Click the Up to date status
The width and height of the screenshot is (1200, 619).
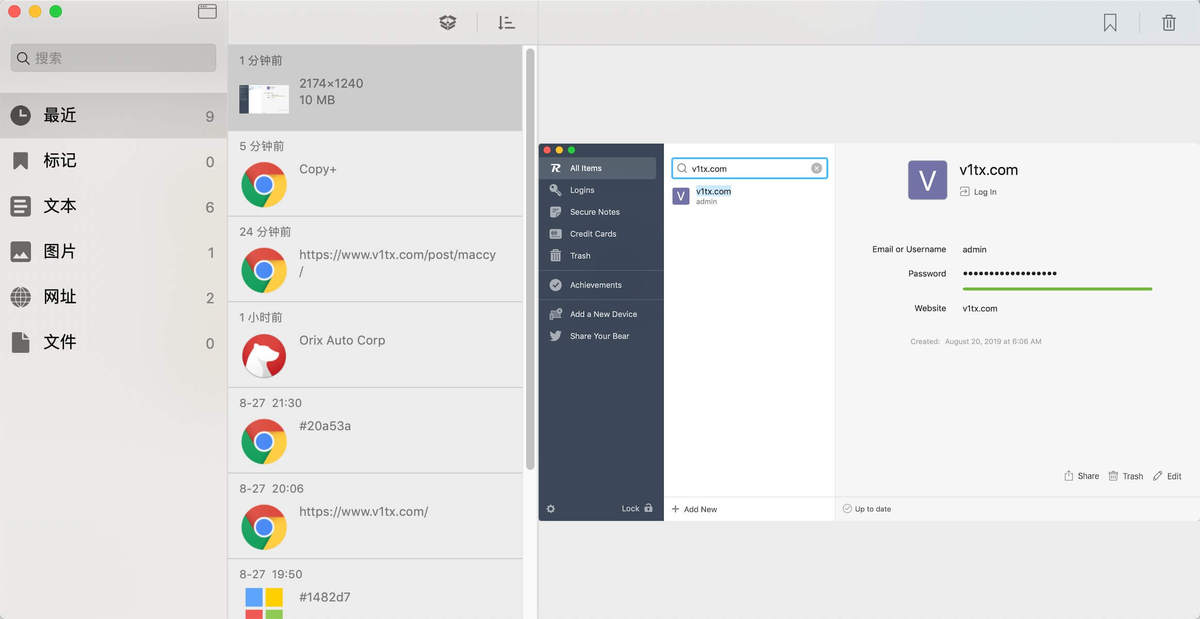click(867, 509)
